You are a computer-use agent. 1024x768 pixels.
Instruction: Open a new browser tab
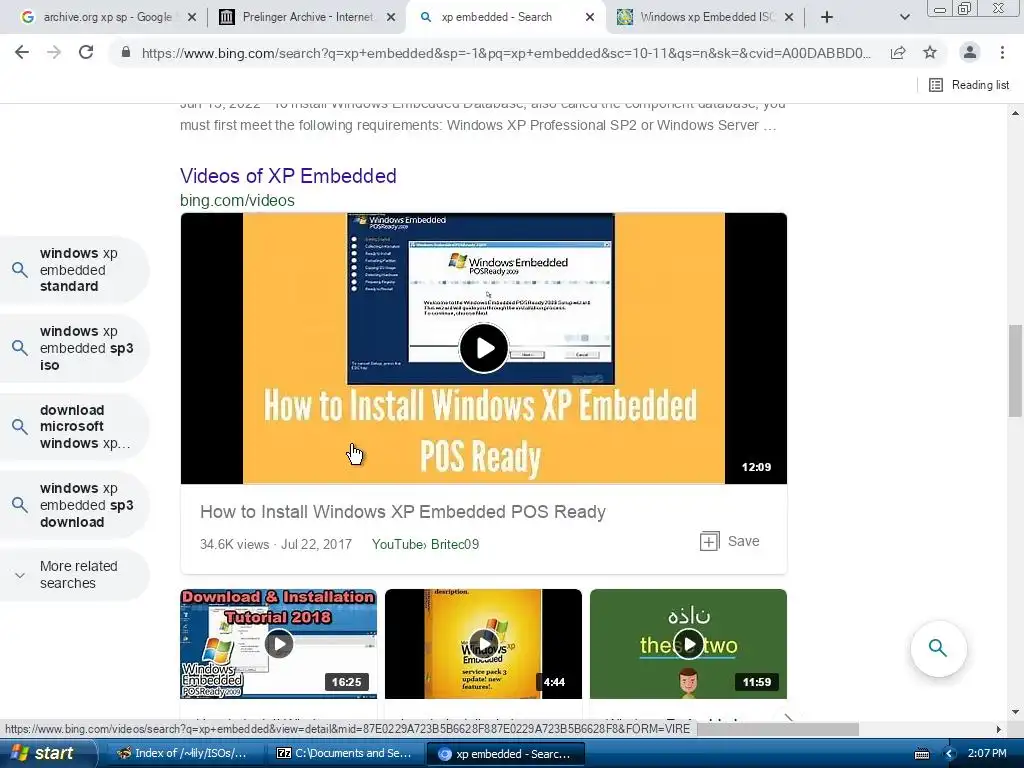[x=827, y=17]
